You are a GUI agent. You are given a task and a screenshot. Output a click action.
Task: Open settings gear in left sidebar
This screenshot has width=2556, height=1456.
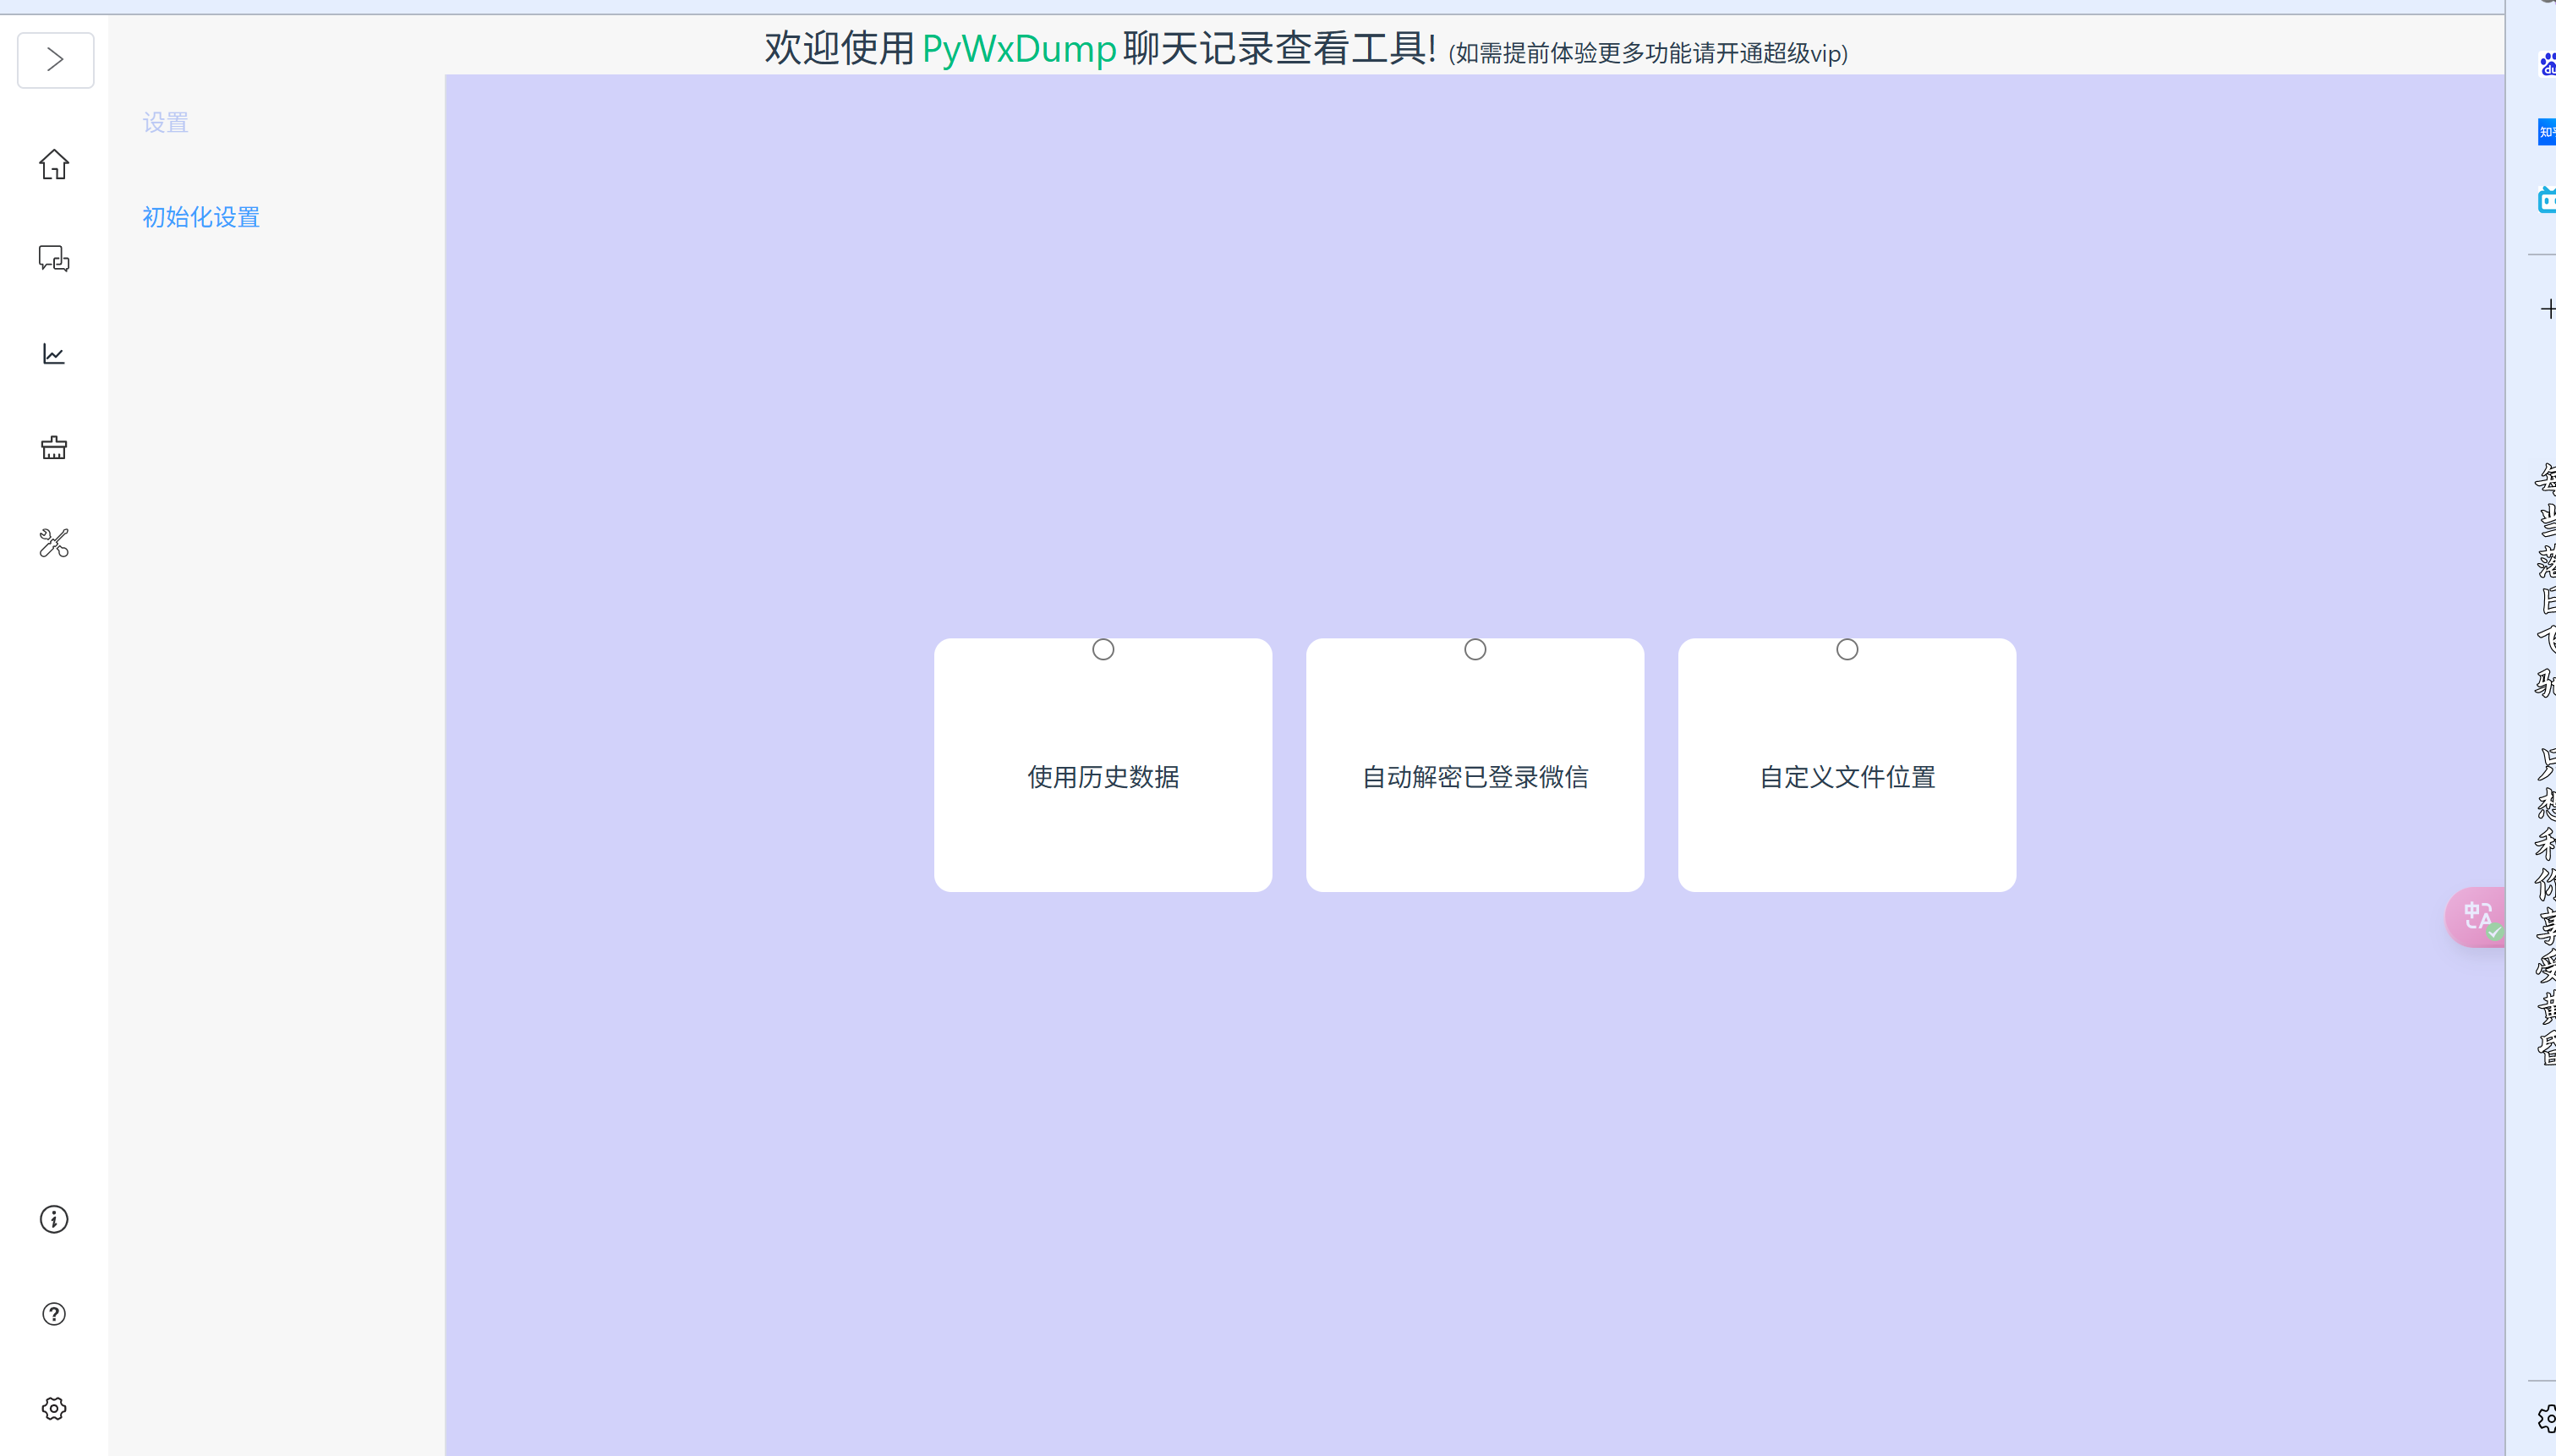54,1408
